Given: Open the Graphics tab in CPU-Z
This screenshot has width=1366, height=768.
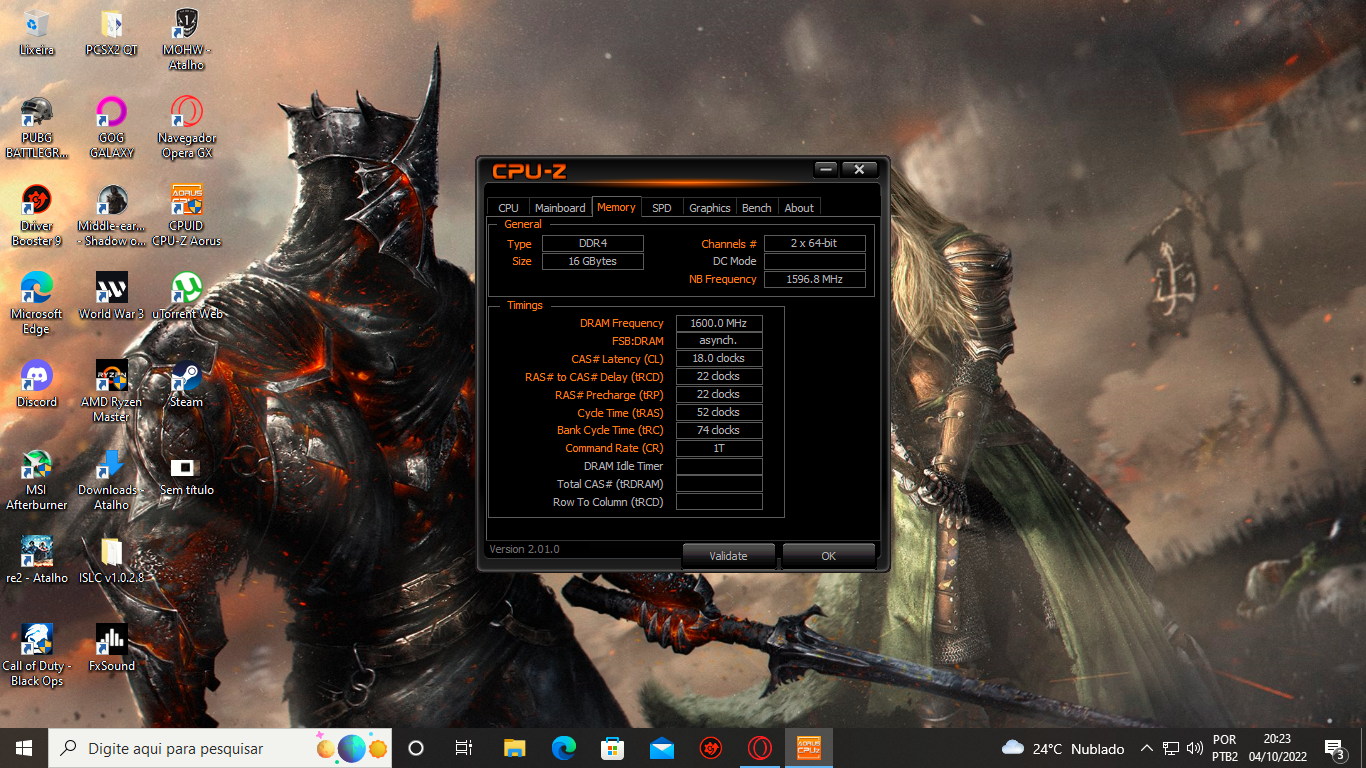Looking at the screenshot, I should pos(710,208).
